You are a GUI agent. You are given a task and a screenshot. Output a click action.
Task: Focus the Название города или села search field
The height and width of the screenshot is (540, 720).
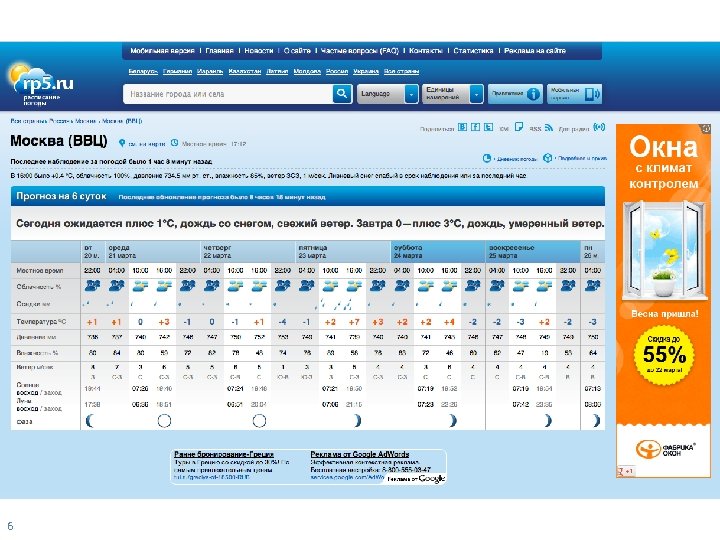(228, 94)
